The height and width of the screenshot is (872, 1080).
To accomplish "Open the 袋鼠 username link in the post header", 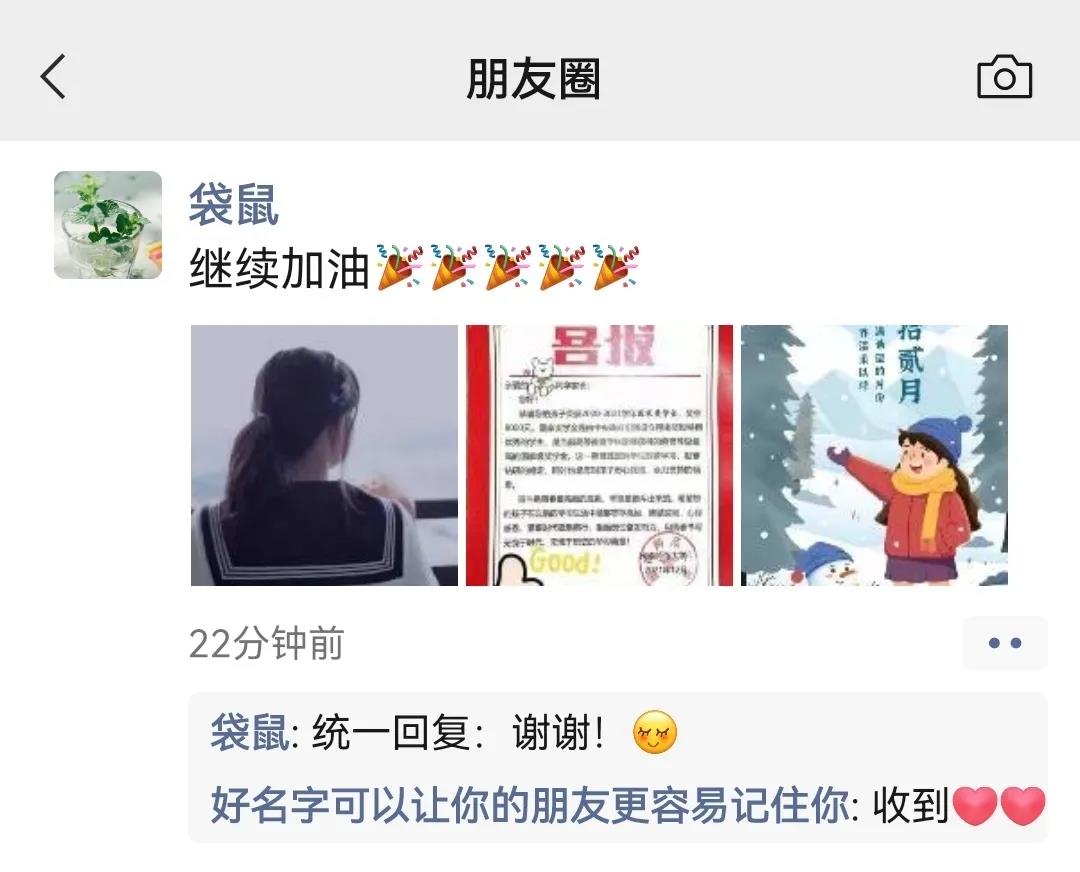I will coord(233,205).
